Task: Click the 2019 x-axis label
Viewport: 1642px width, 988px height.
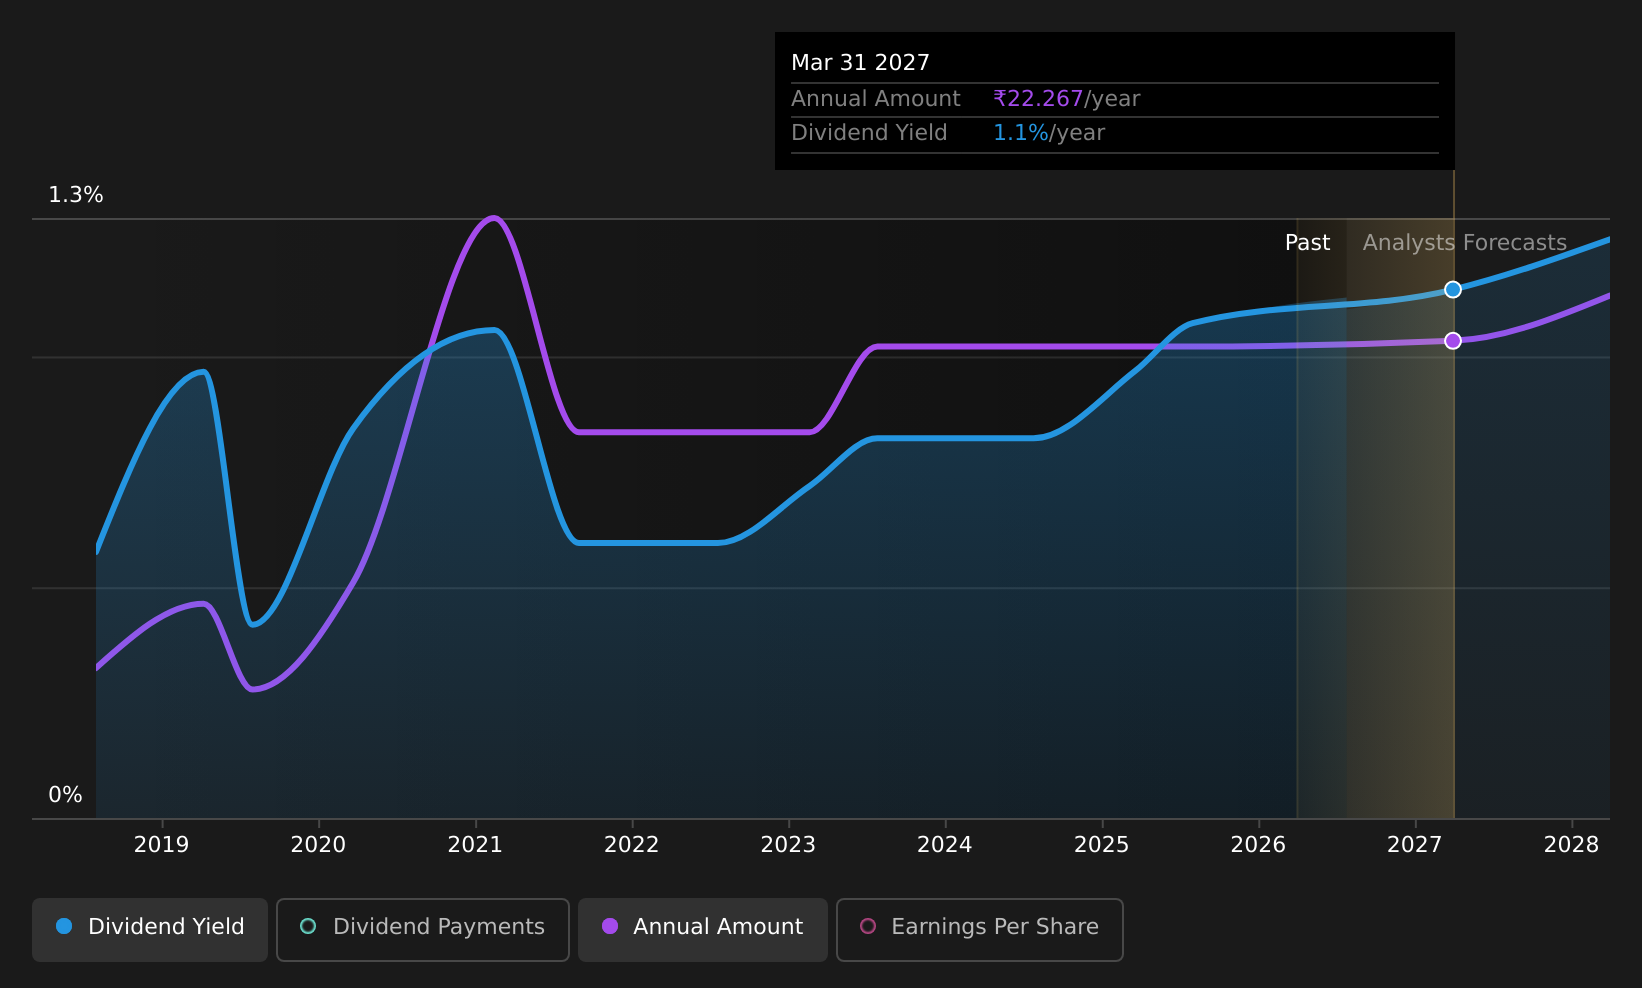Action: [x=162, y=845]
